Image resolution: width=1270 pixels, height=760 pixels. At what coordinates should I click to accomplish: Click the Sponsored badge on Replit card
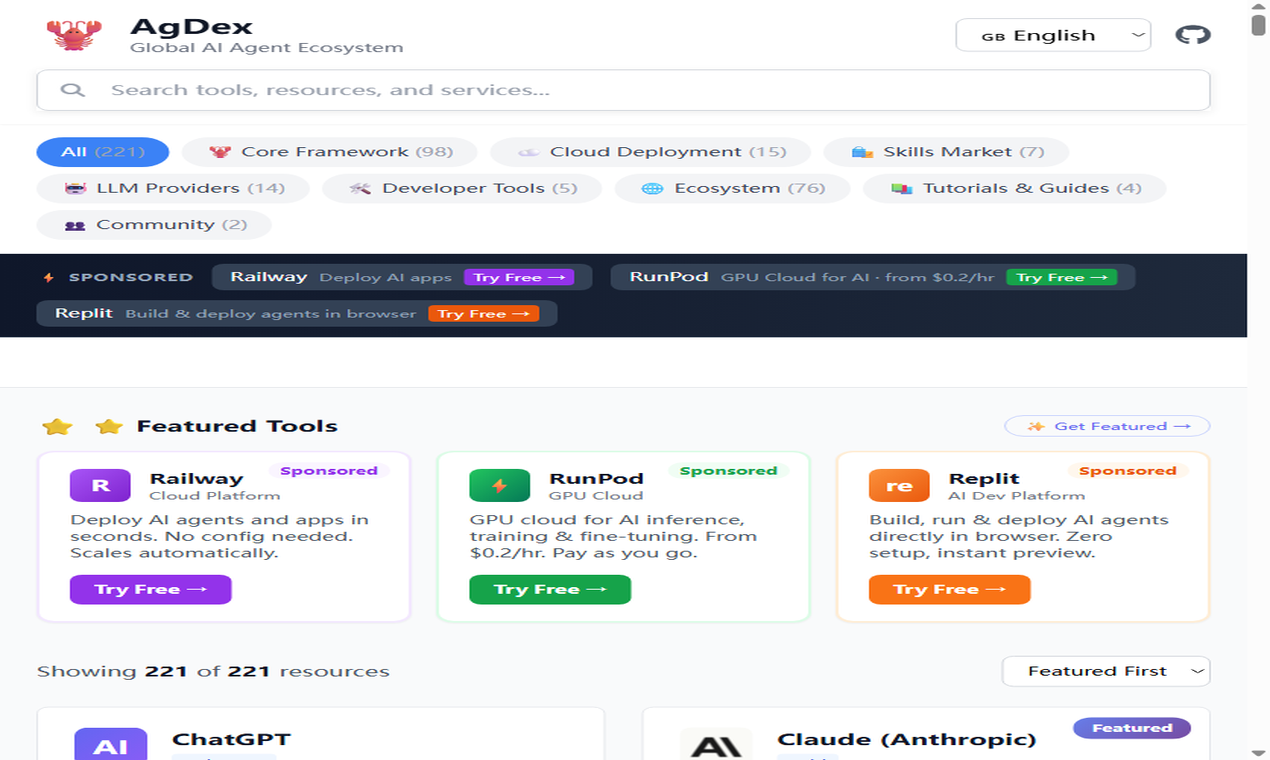(x=1128, y=471)
